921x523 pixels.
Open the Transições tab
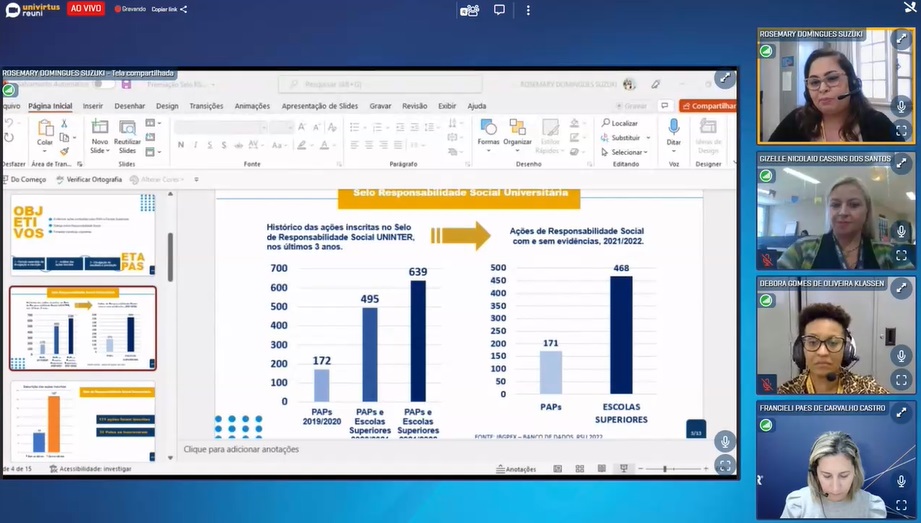(x=206, y=106)
